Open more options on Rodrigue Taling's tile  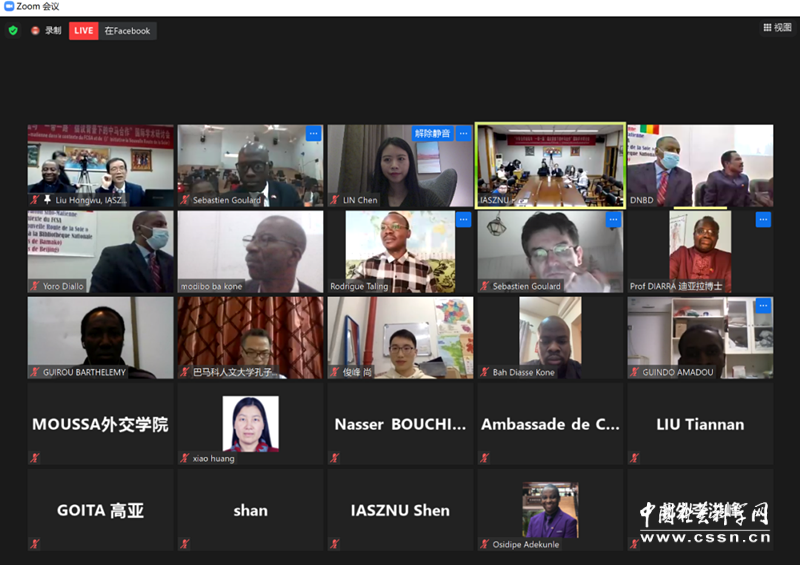463,220
